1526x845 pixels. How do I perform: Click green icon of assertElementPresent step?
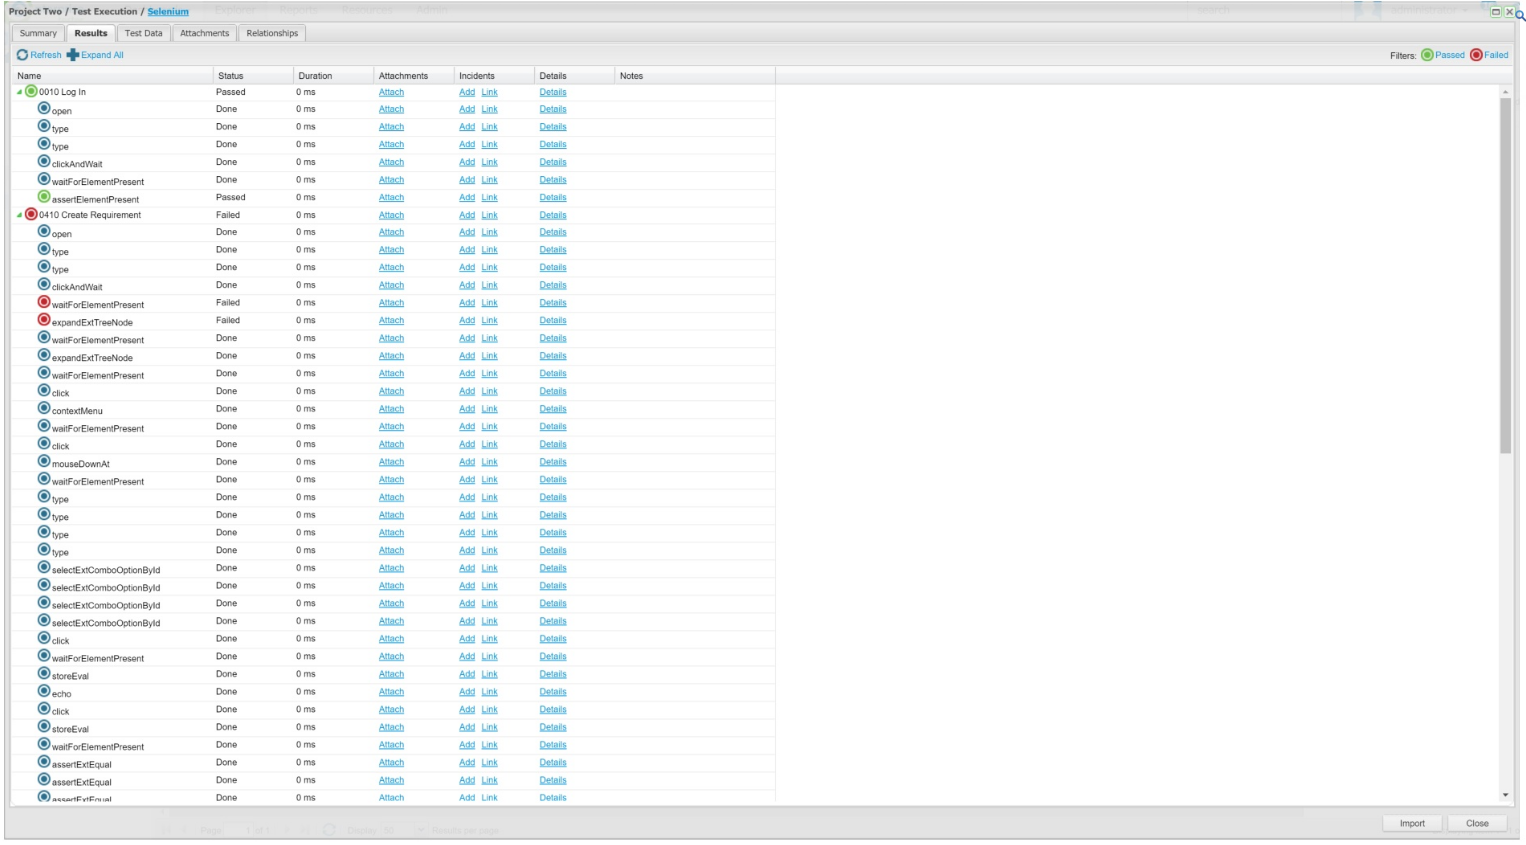[44, 197]
